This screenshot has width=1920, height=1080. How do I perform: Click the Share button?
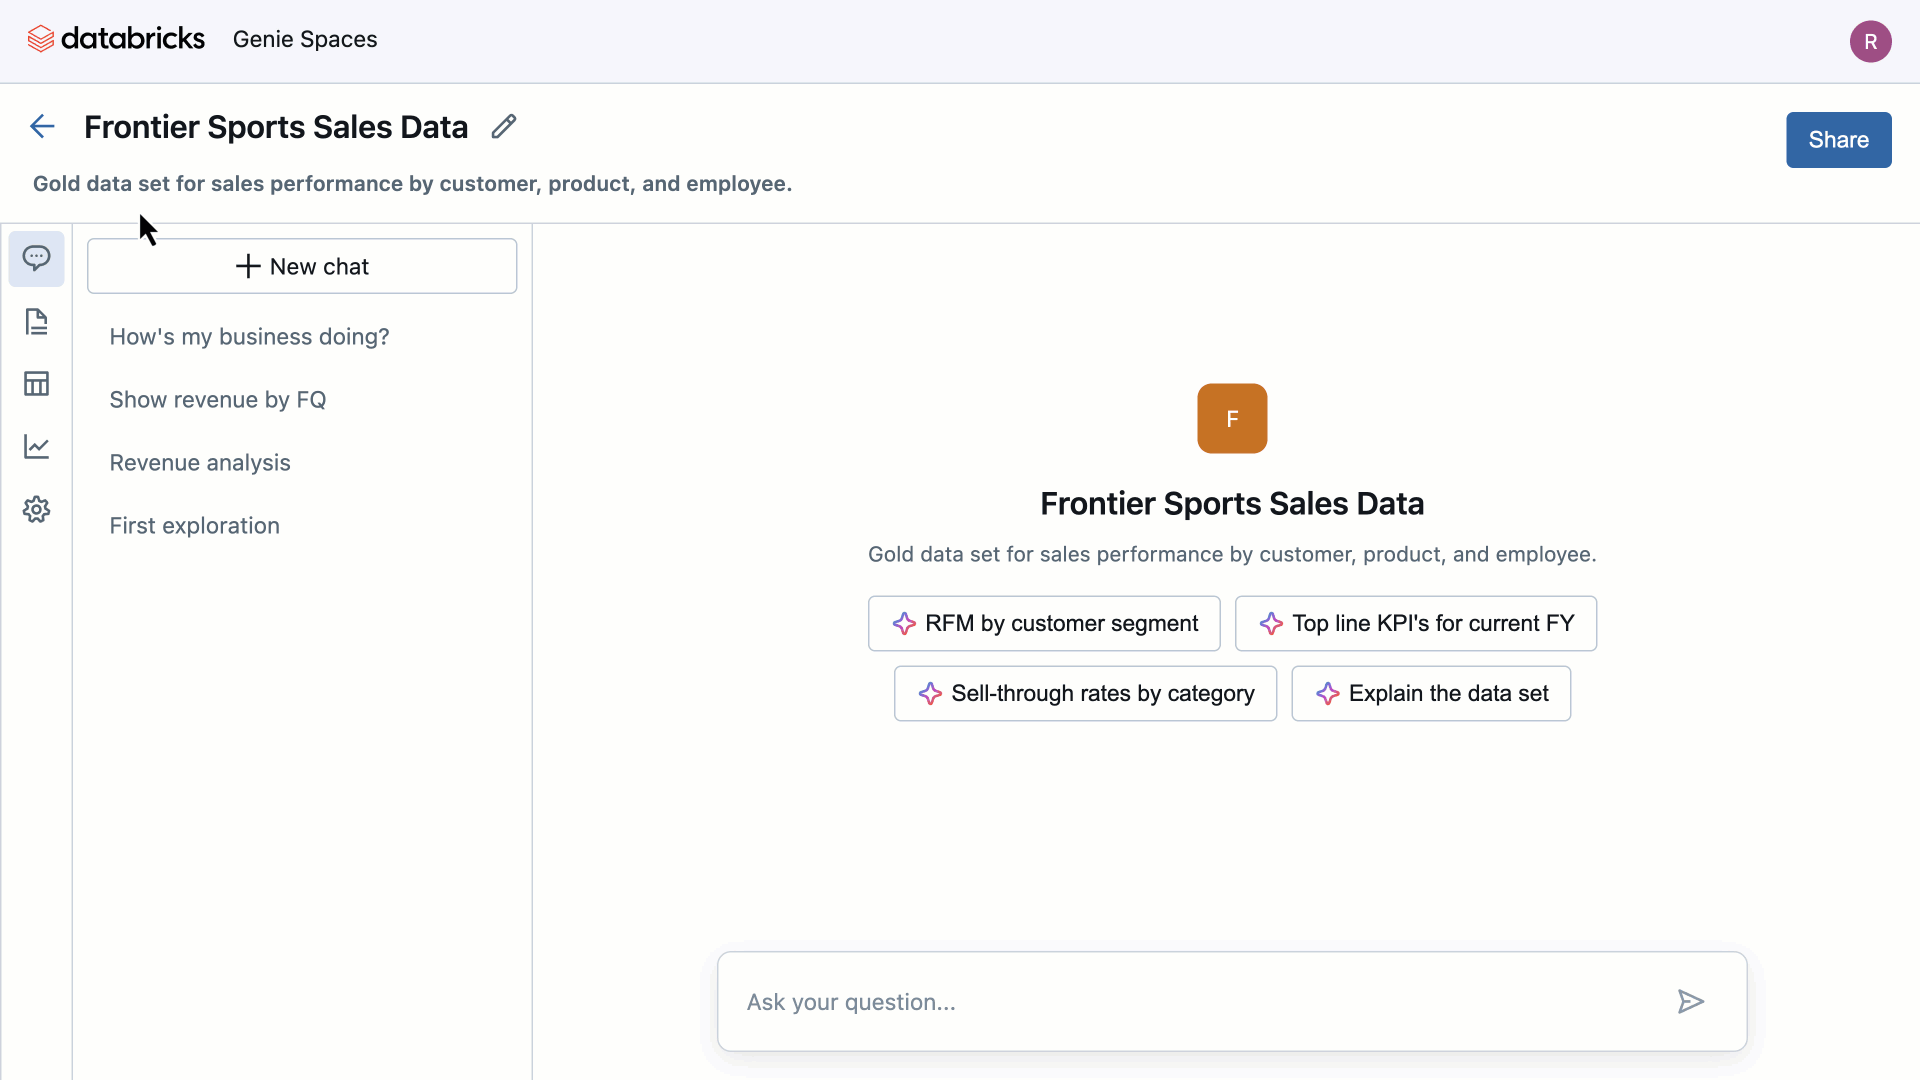tap(1838, 138)
